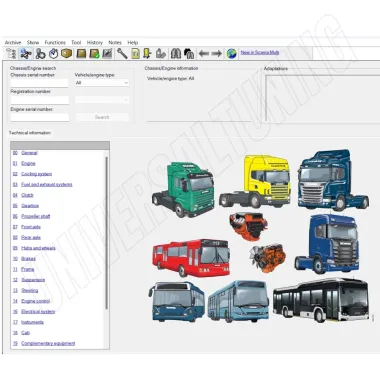
Task: Open the Cooling system link
Action: click(36, 174)
